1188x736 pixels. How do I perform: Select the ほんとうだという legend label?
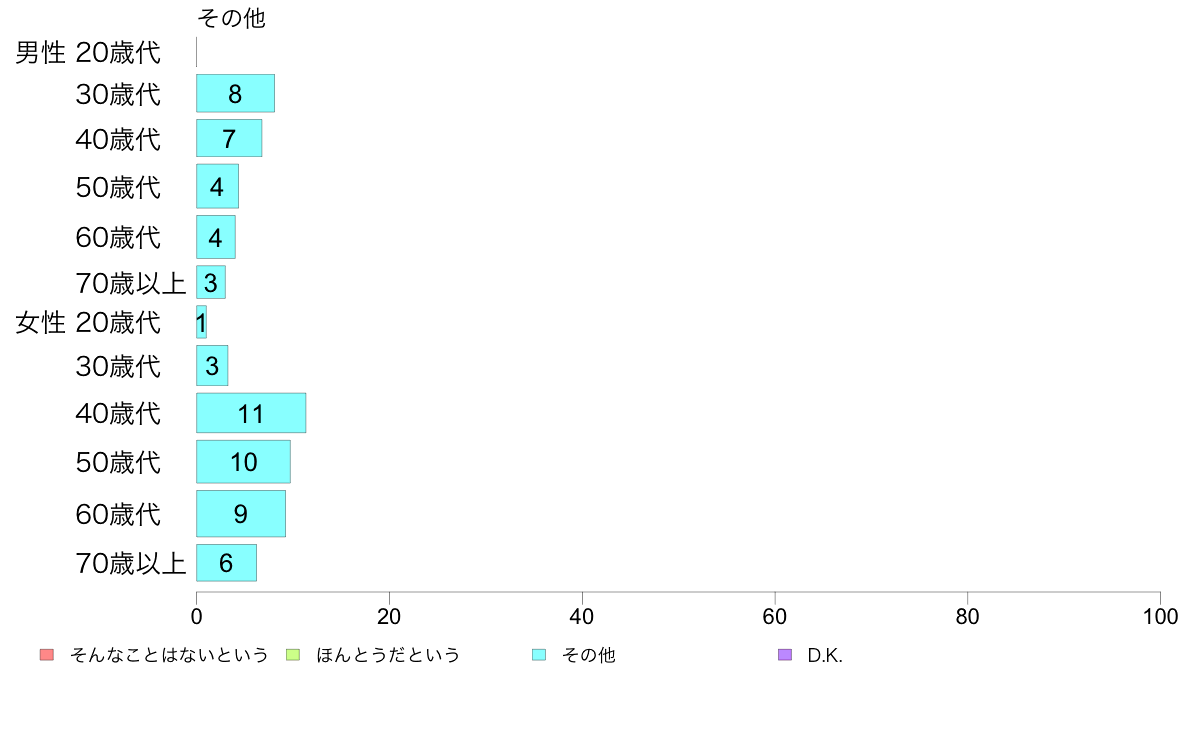tap(388, 655)
